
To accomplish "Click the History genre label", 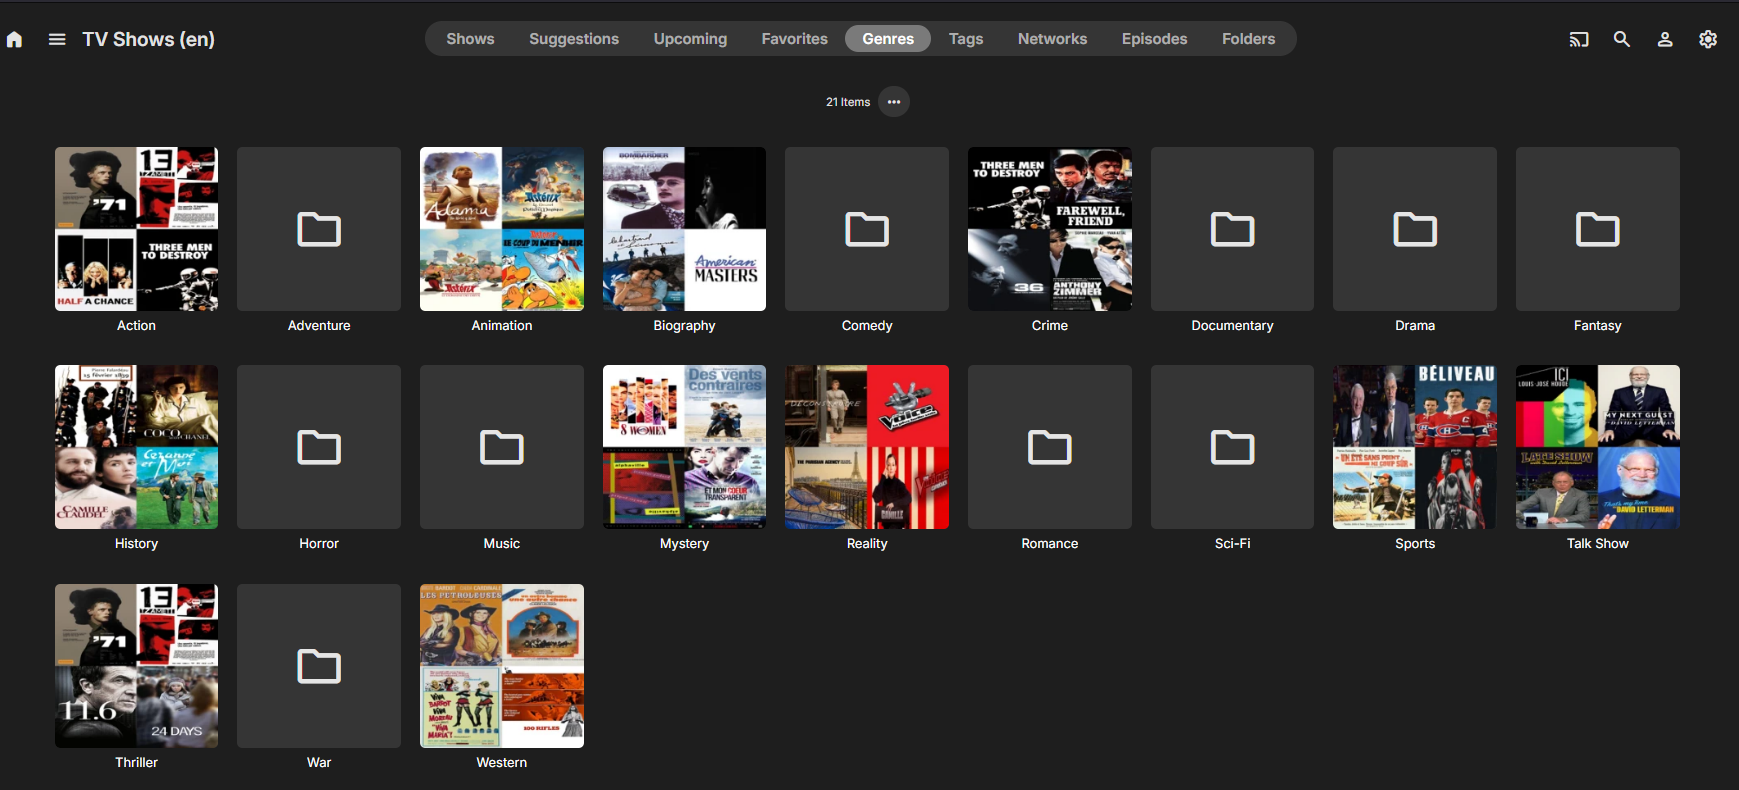I will click(136, 544).
